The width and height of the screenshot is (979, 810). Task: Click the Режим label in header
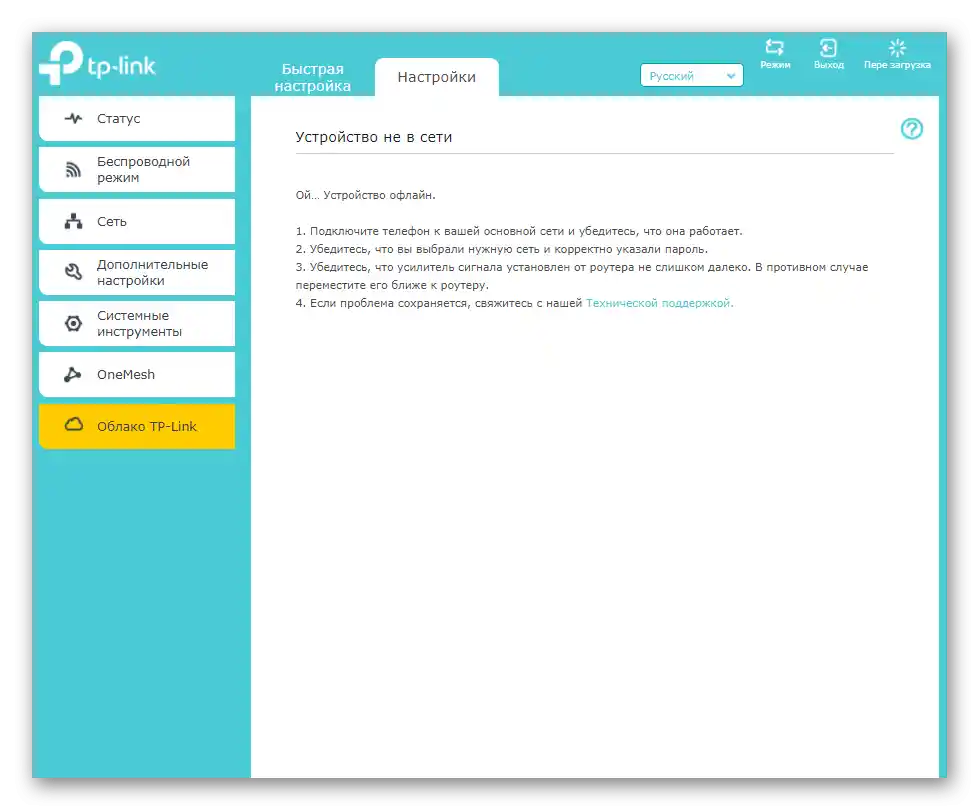click(775, 65)
